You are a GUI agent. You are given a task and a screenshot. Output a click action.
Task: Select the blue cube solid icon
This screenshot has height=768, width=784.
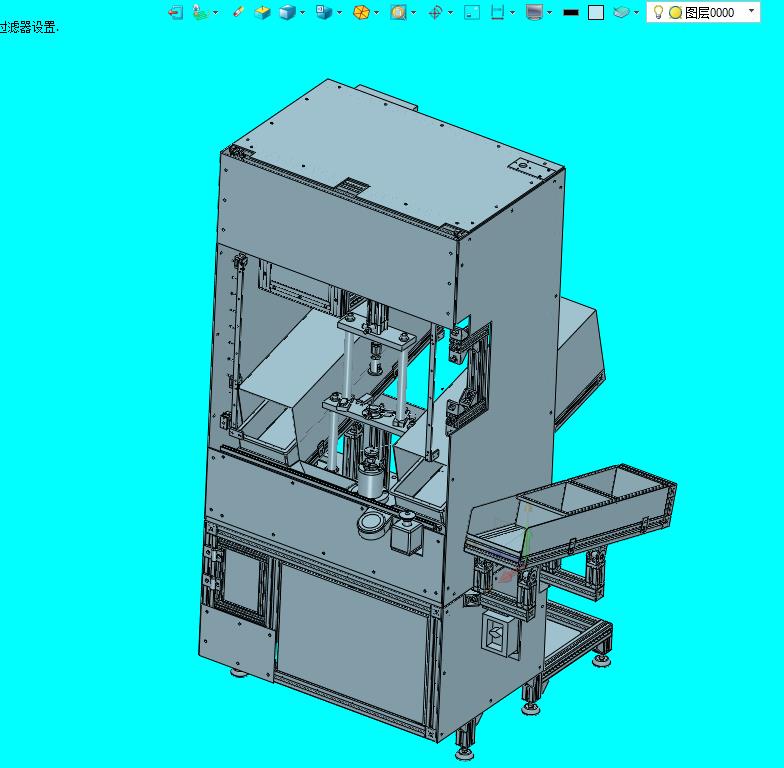click(x=288, y=12)
